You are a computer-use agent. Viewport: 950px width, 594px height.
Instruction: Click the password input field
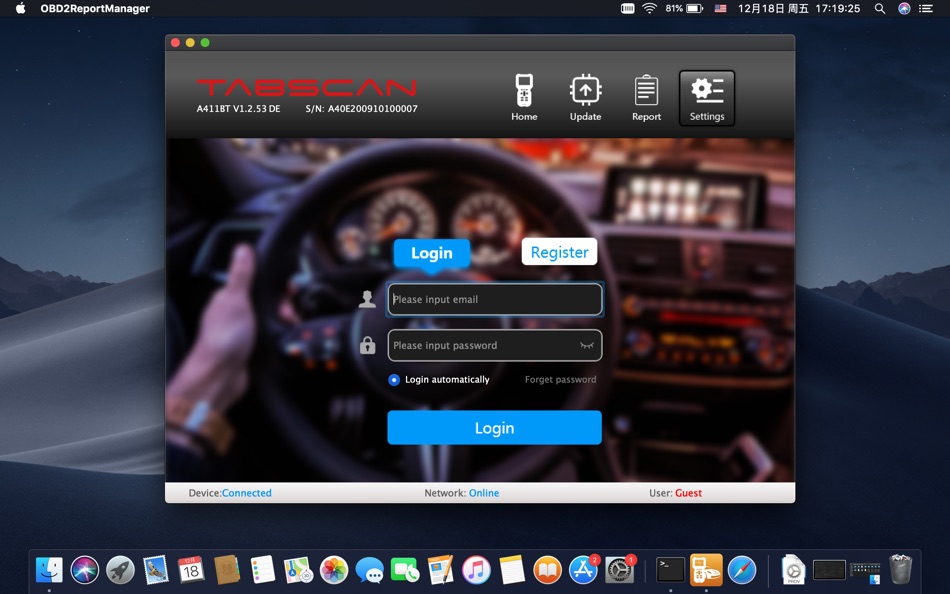(x=494, y=345)
